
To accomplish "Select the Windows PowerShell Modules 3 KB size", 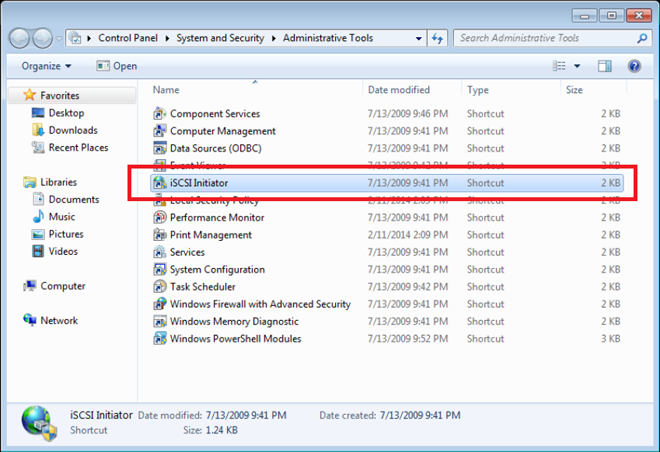I will [610, 339].
